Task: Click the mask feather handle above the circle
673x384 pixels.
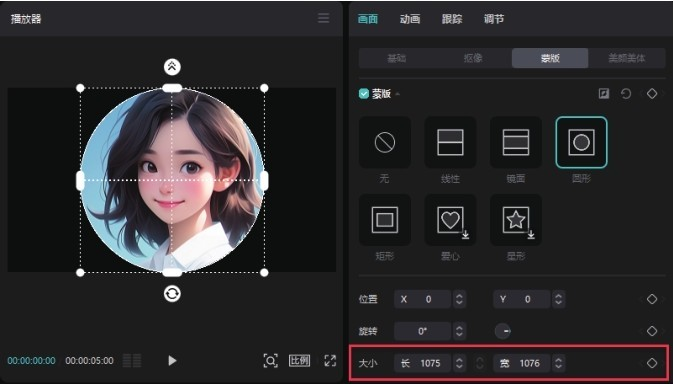Action: (172, 67)
